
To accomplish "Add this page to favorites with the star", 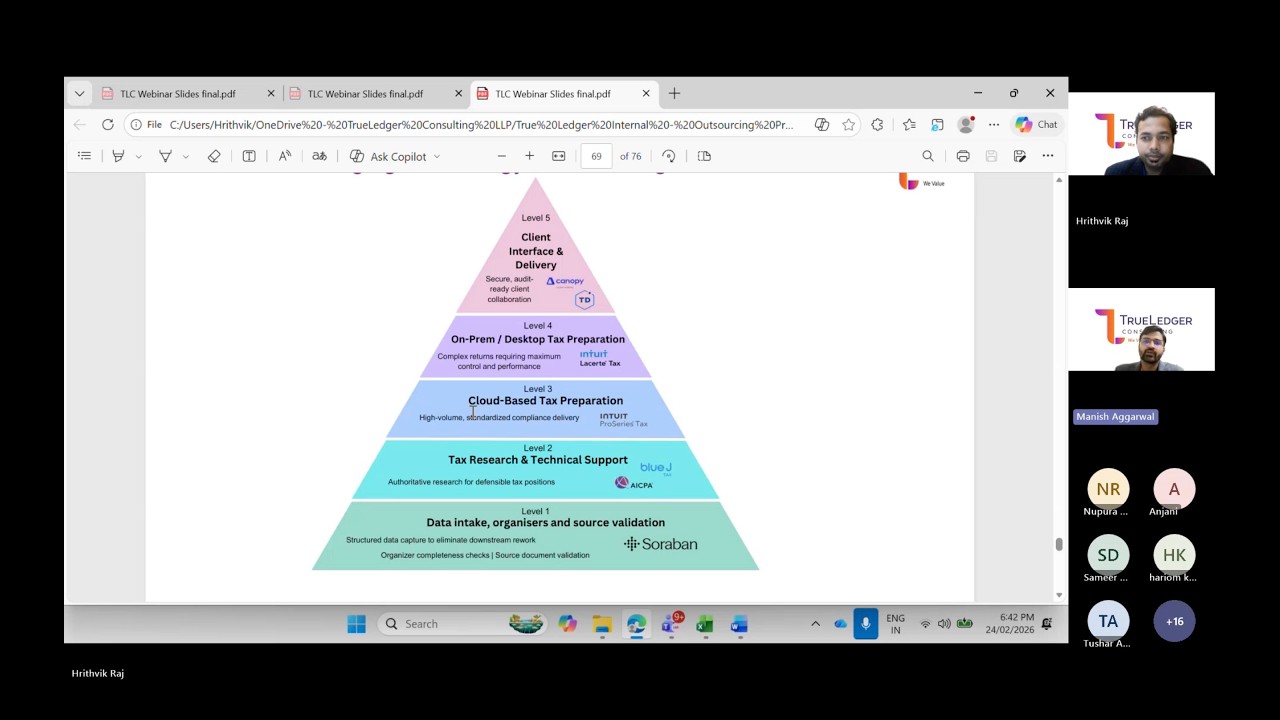I will click(849, 125).
